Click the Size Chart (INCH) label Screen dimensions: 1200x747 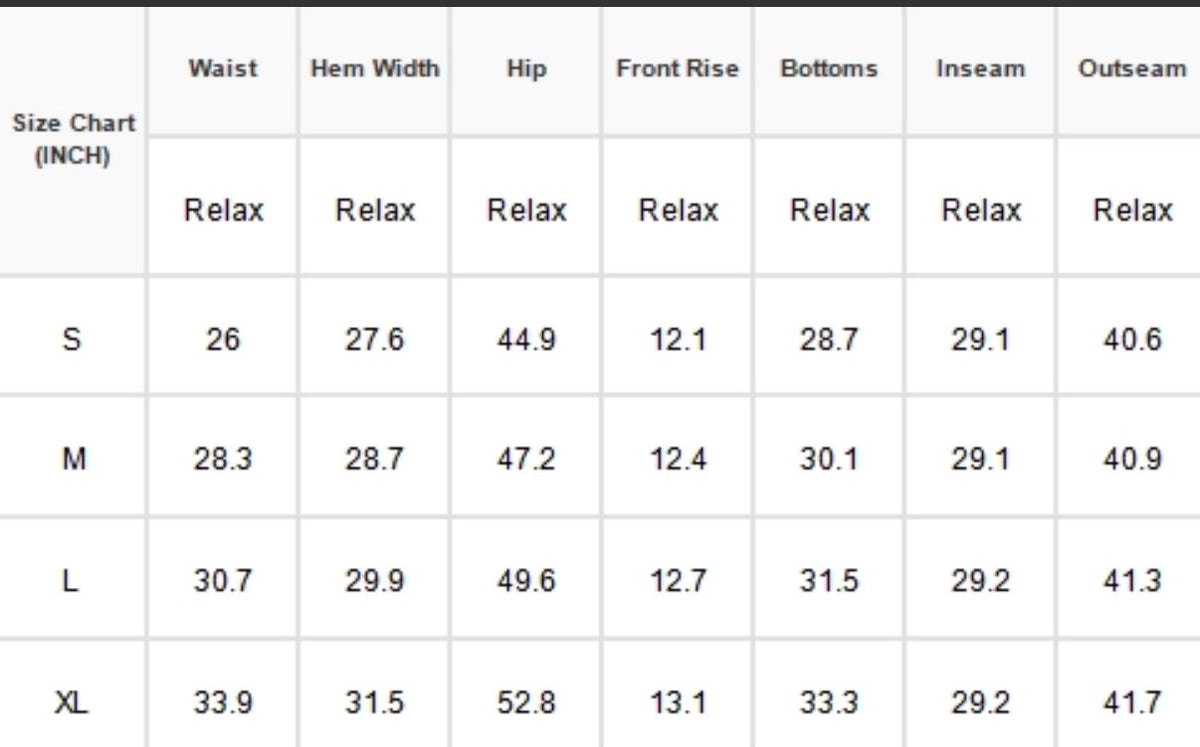(x=73, y=140)
